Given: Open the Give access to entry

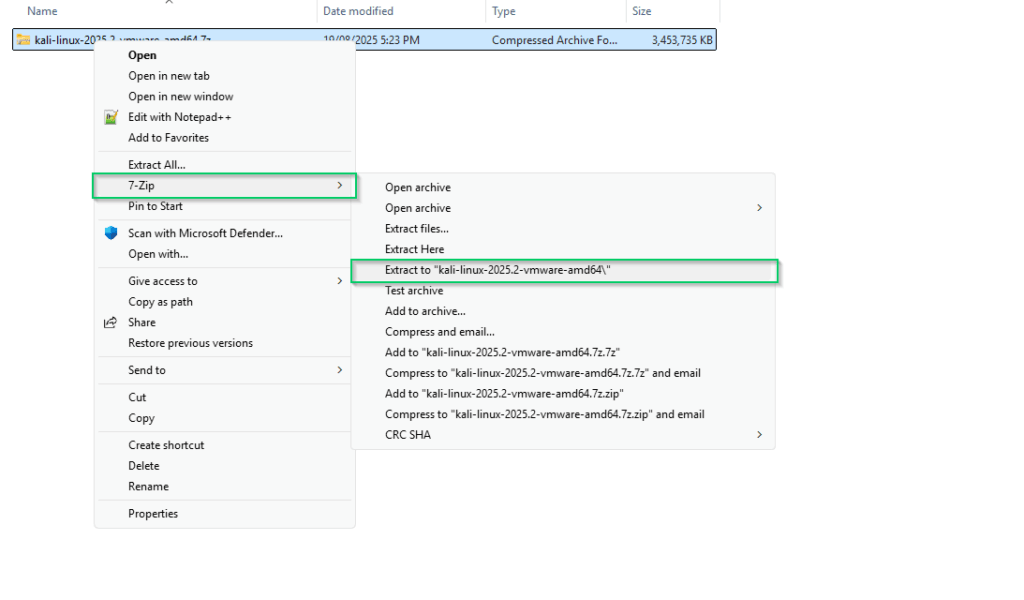Looking at the screenshot, I should (225, 281).
